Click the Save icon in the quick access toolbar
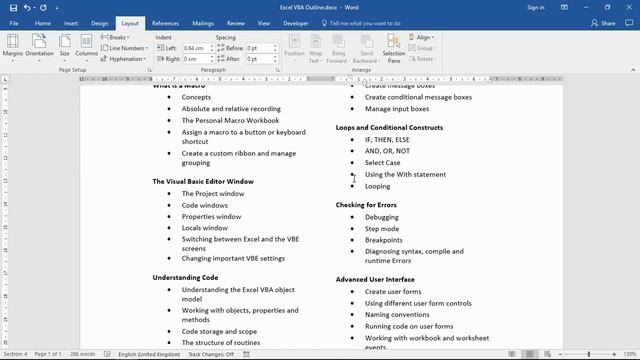The width and height of the screenshot is (640, 360). [x=13, y=8]
